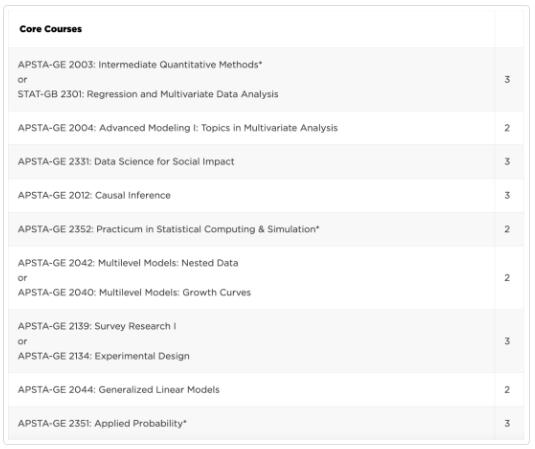The image size is (535, 449).
Task: Open STAT-GB 2301 Regression and Multivariate Data Analysis
Action: pos(148,94)
